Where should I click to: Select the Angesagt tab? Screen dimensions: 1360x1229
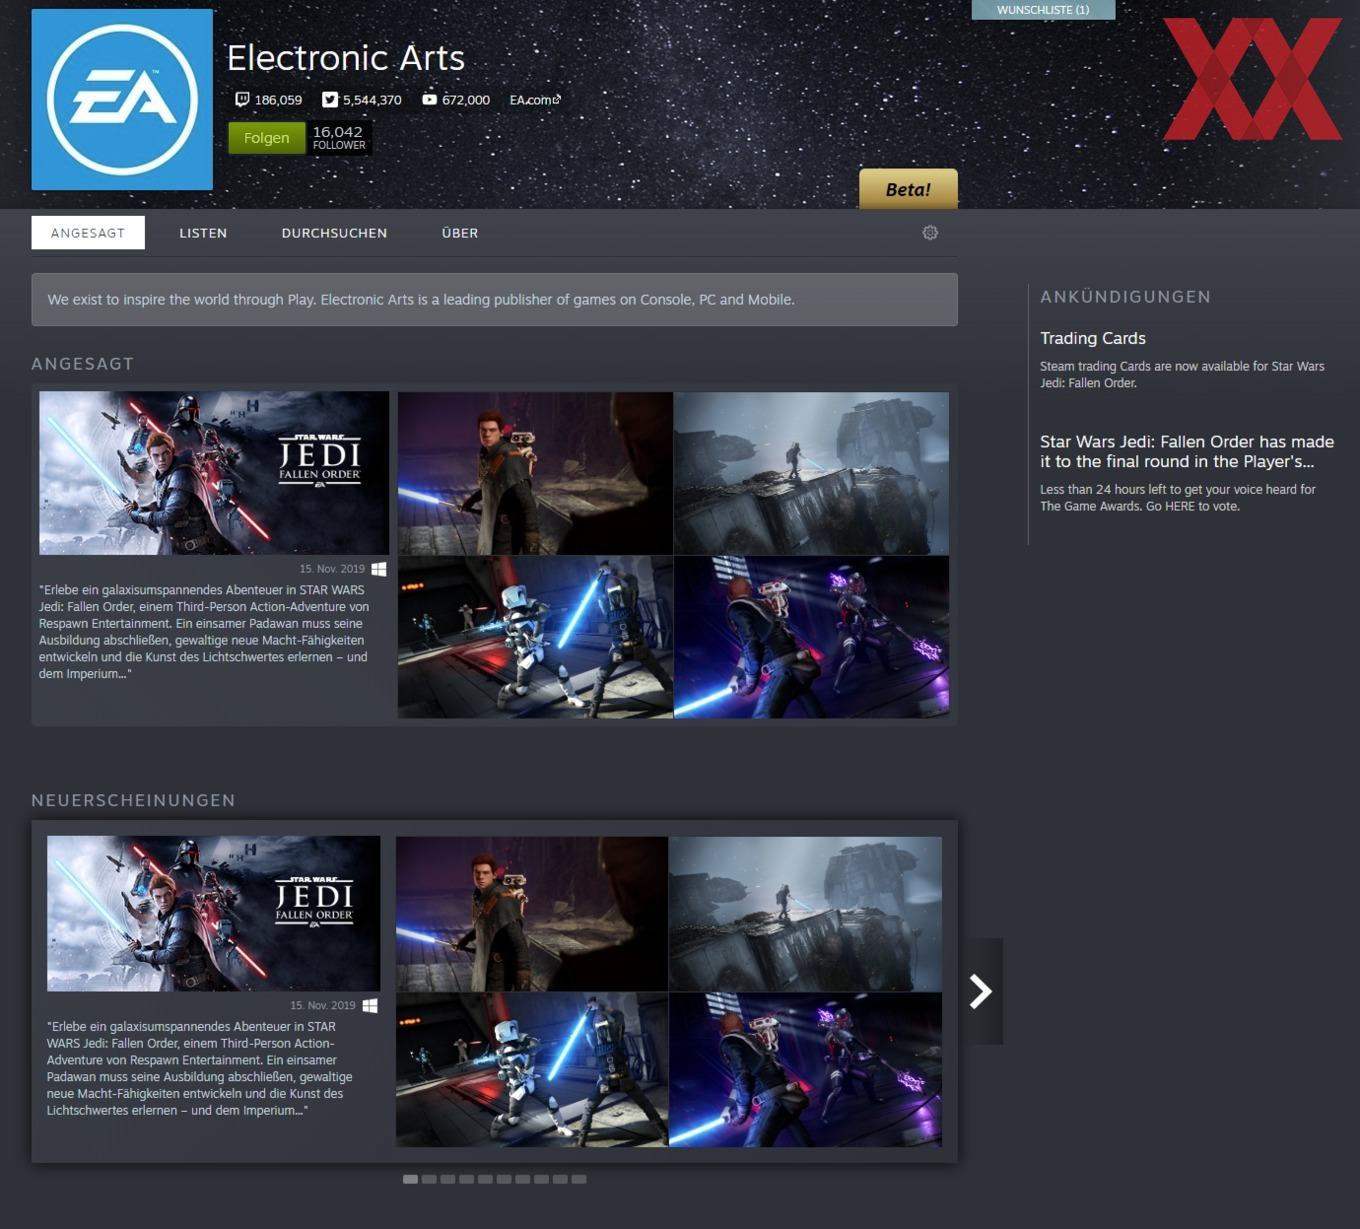[x=88, y=233]
